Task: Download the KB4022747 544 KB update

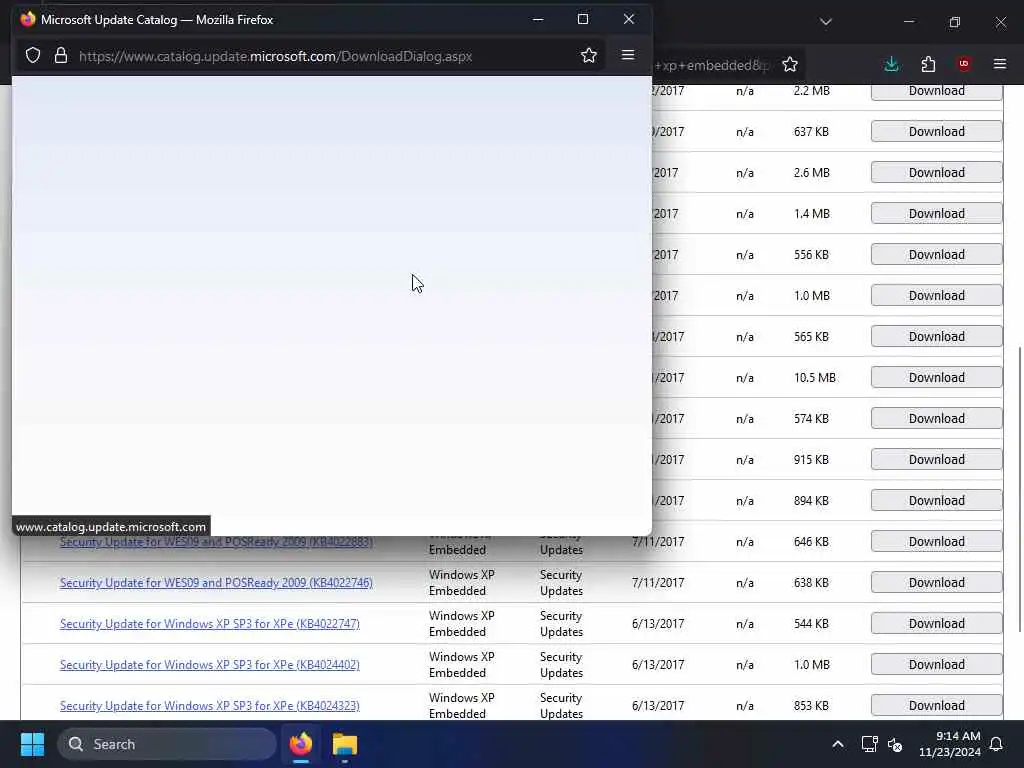Action: pos(936,624)
